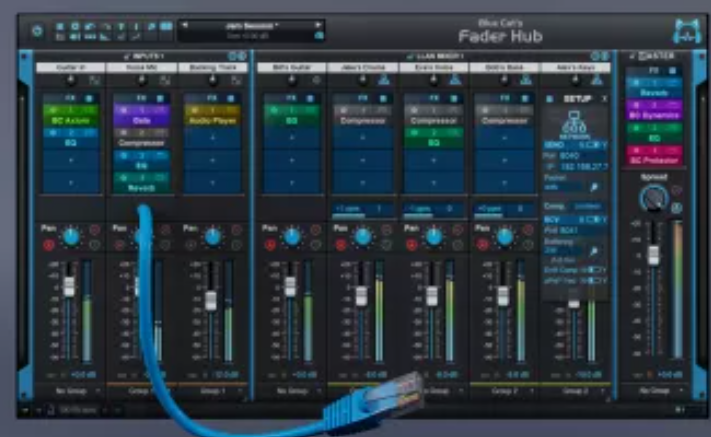Click the network diagram icon in SETUP panel
711x437 pixels.
click(x=574, y=124)
